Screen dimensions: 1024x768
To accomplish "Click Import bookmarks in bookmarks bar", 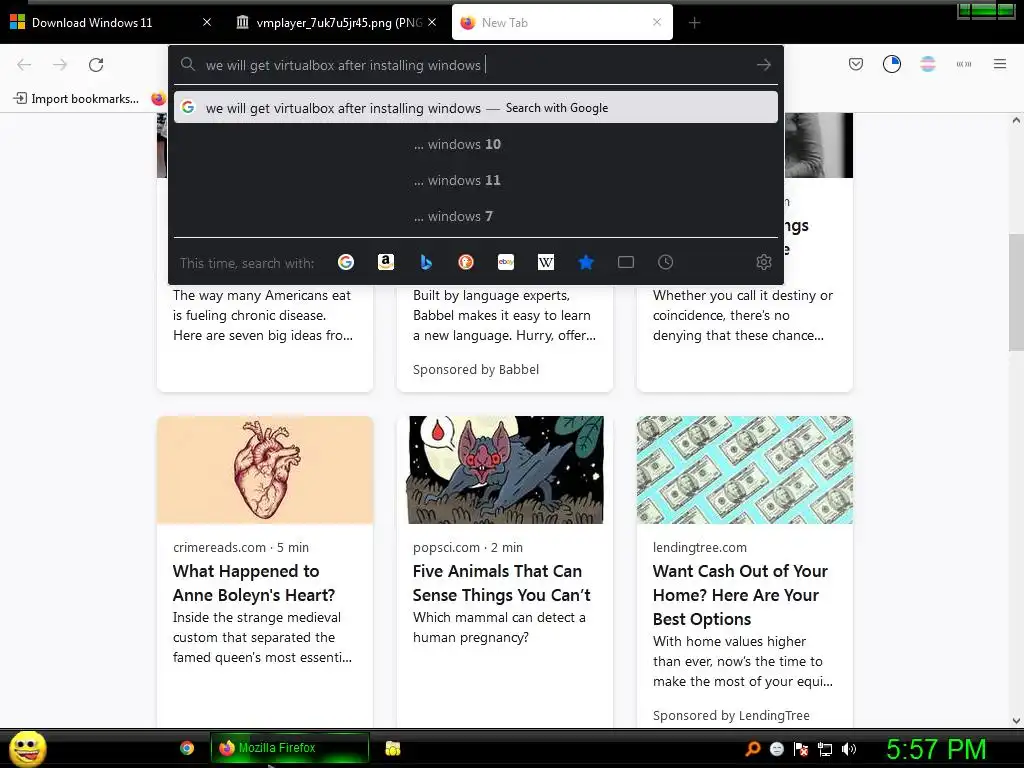I will click(76, 99).
